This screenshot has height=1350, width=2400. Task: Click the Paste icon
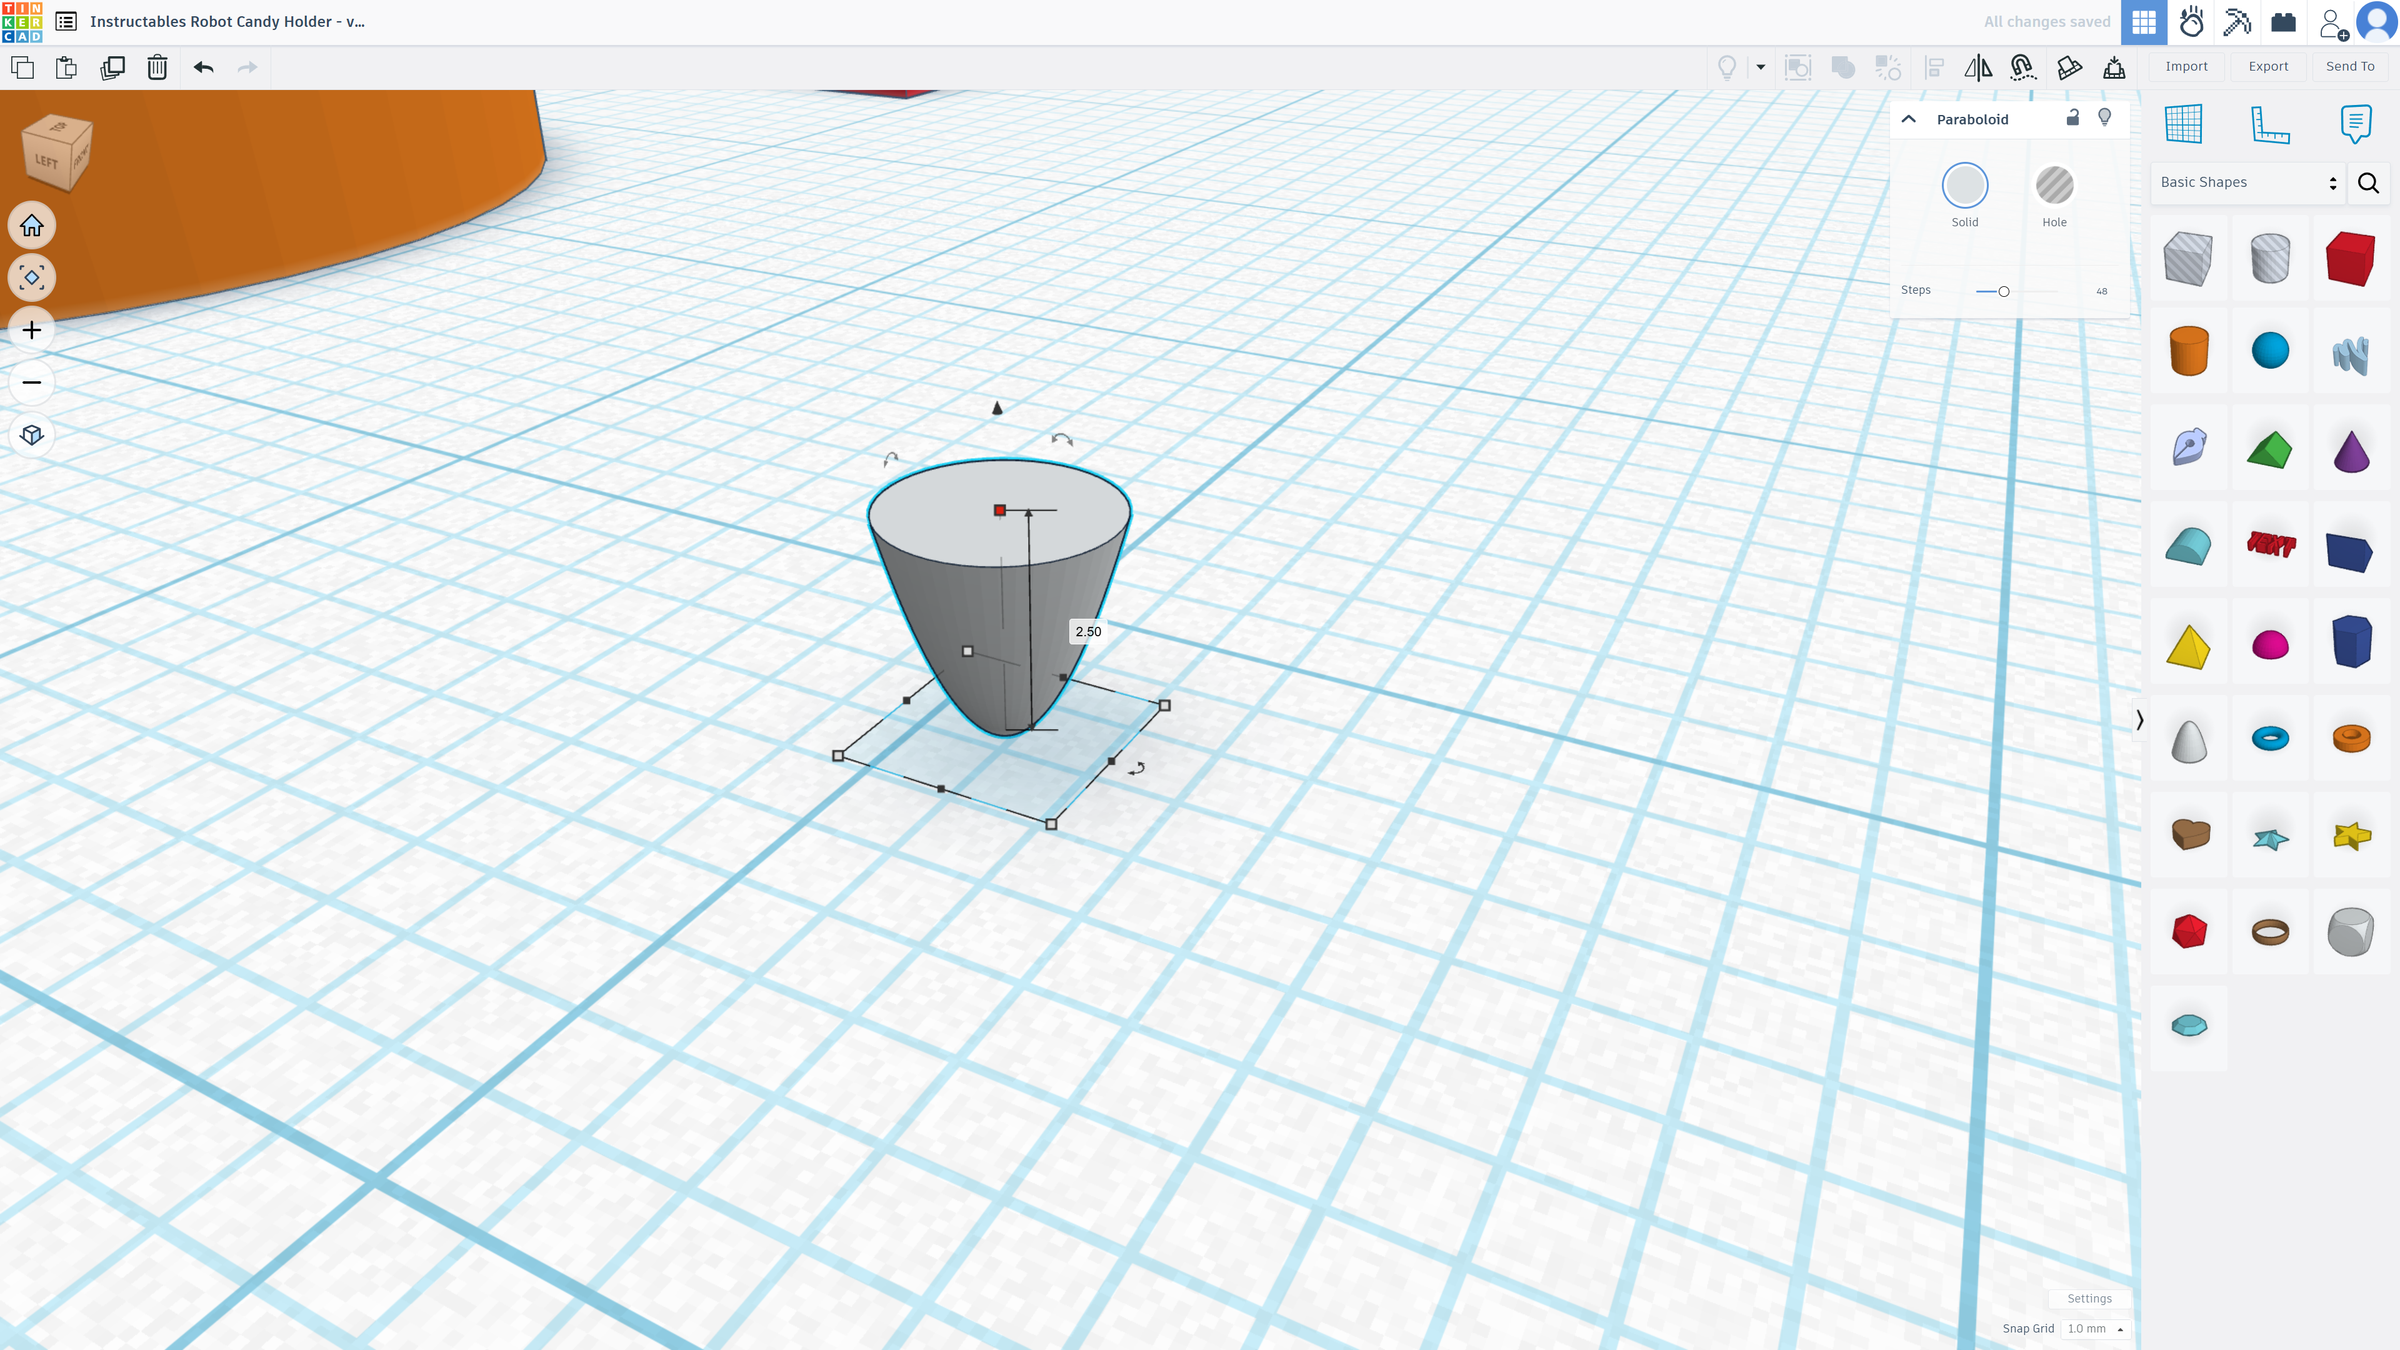click(x=67, y=67)
